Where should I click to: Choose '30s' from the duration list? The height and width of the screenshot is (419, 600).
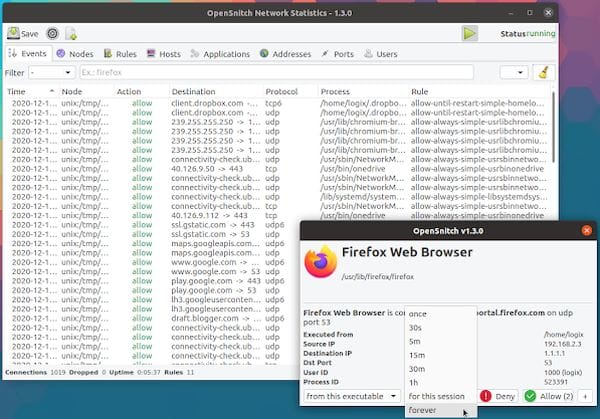point(441,328)
